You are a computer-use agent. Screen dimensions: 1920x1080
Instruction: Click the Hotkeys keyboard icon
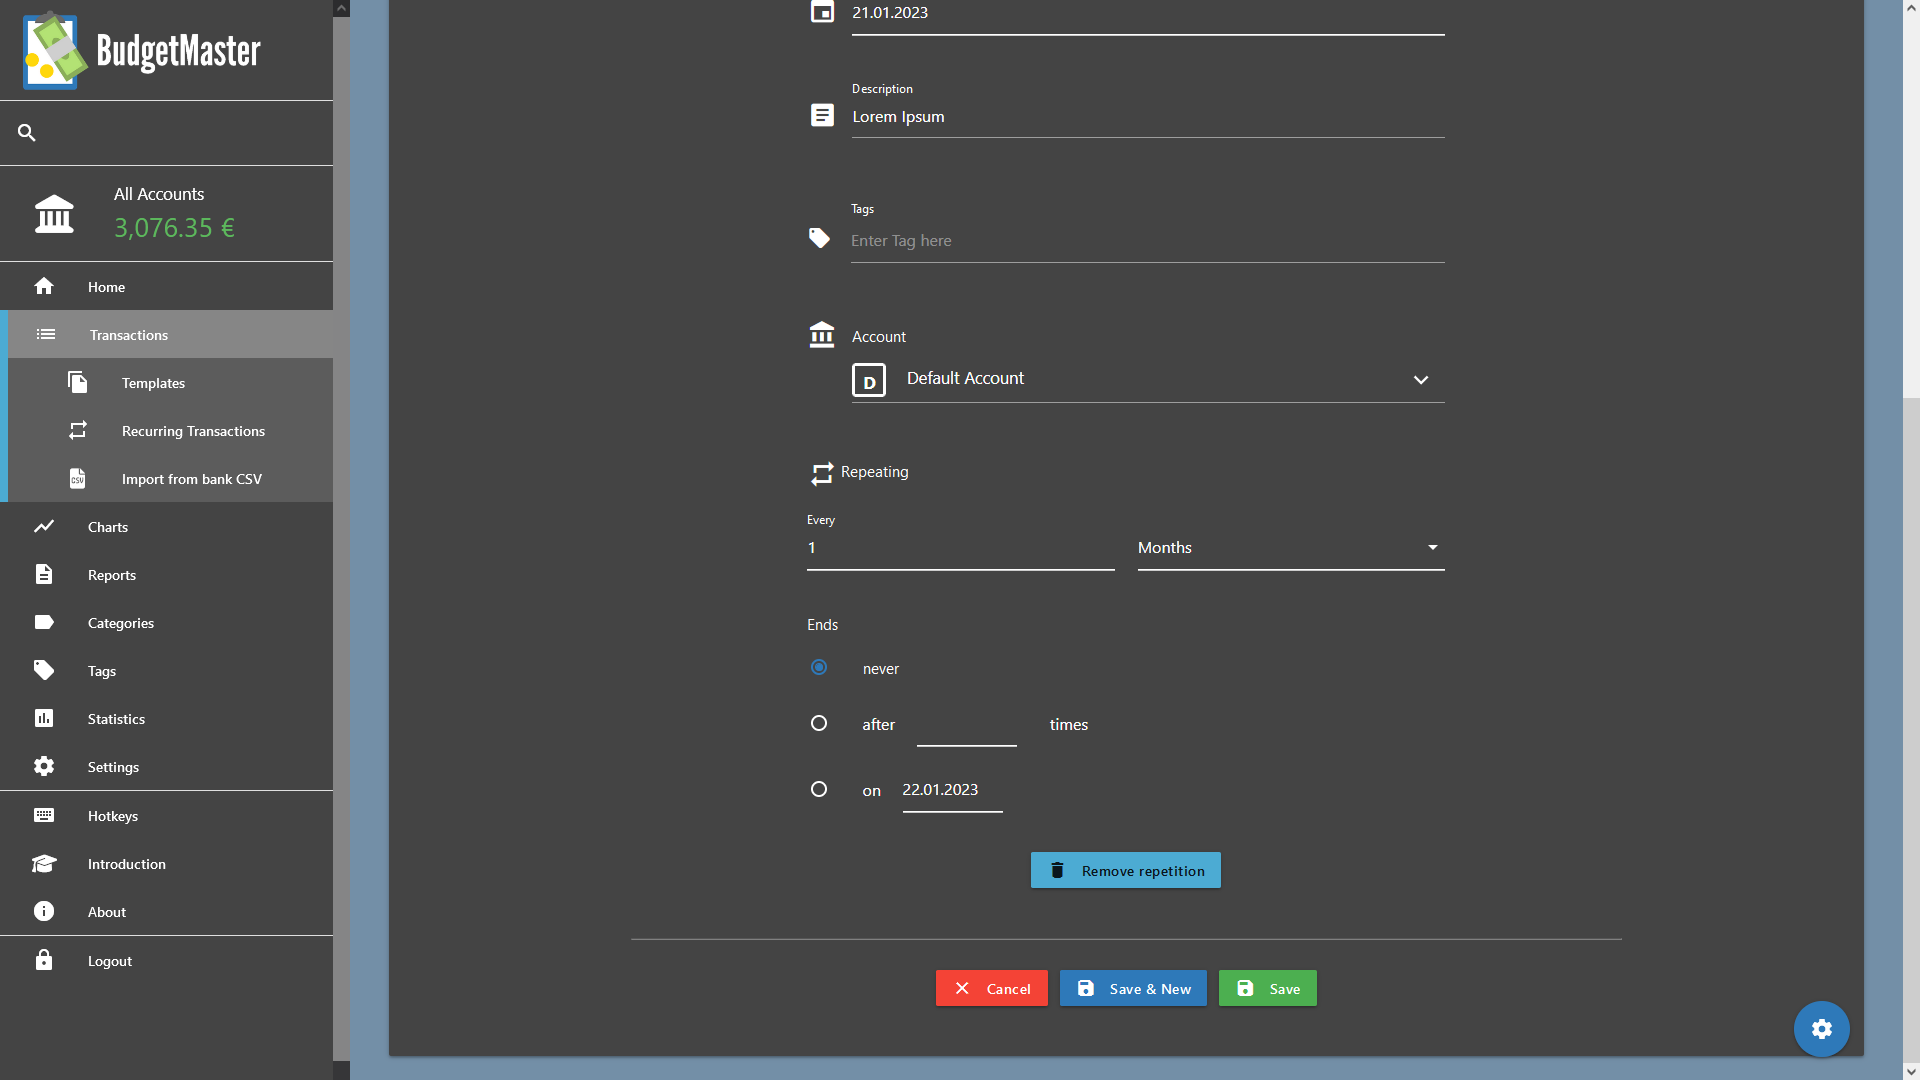point(44,815)
